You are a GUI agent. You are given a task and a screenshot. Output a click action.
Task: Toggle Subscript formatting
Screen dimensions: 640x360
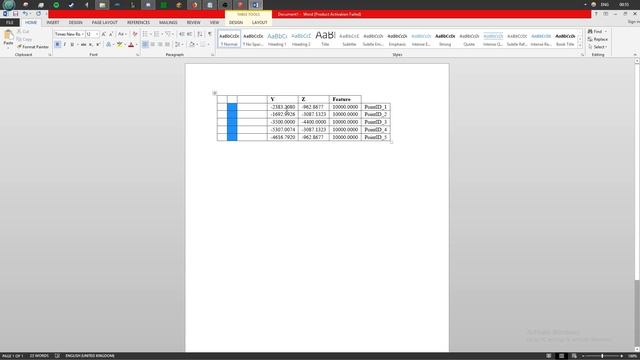coord(91,44)
